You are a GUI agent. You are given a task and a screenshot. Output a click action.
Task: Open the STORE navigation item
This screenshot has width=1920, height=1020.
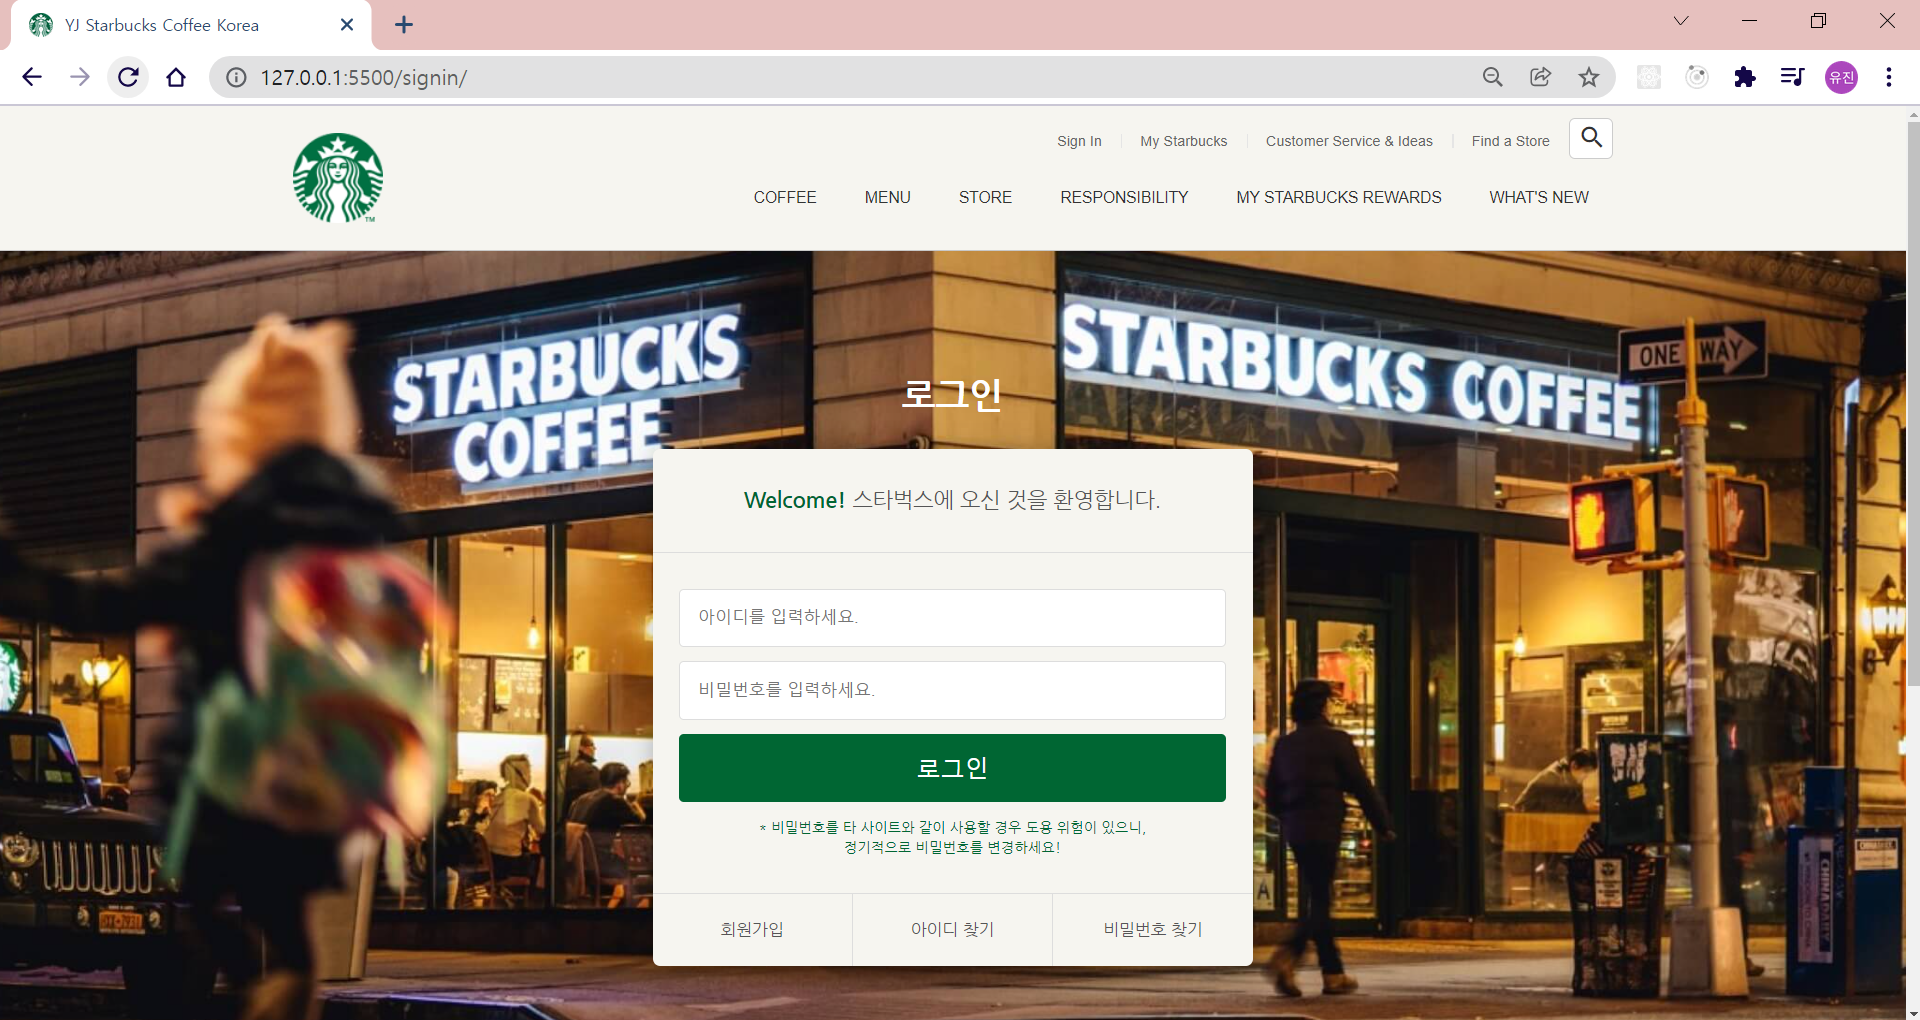tap(985, 197)
